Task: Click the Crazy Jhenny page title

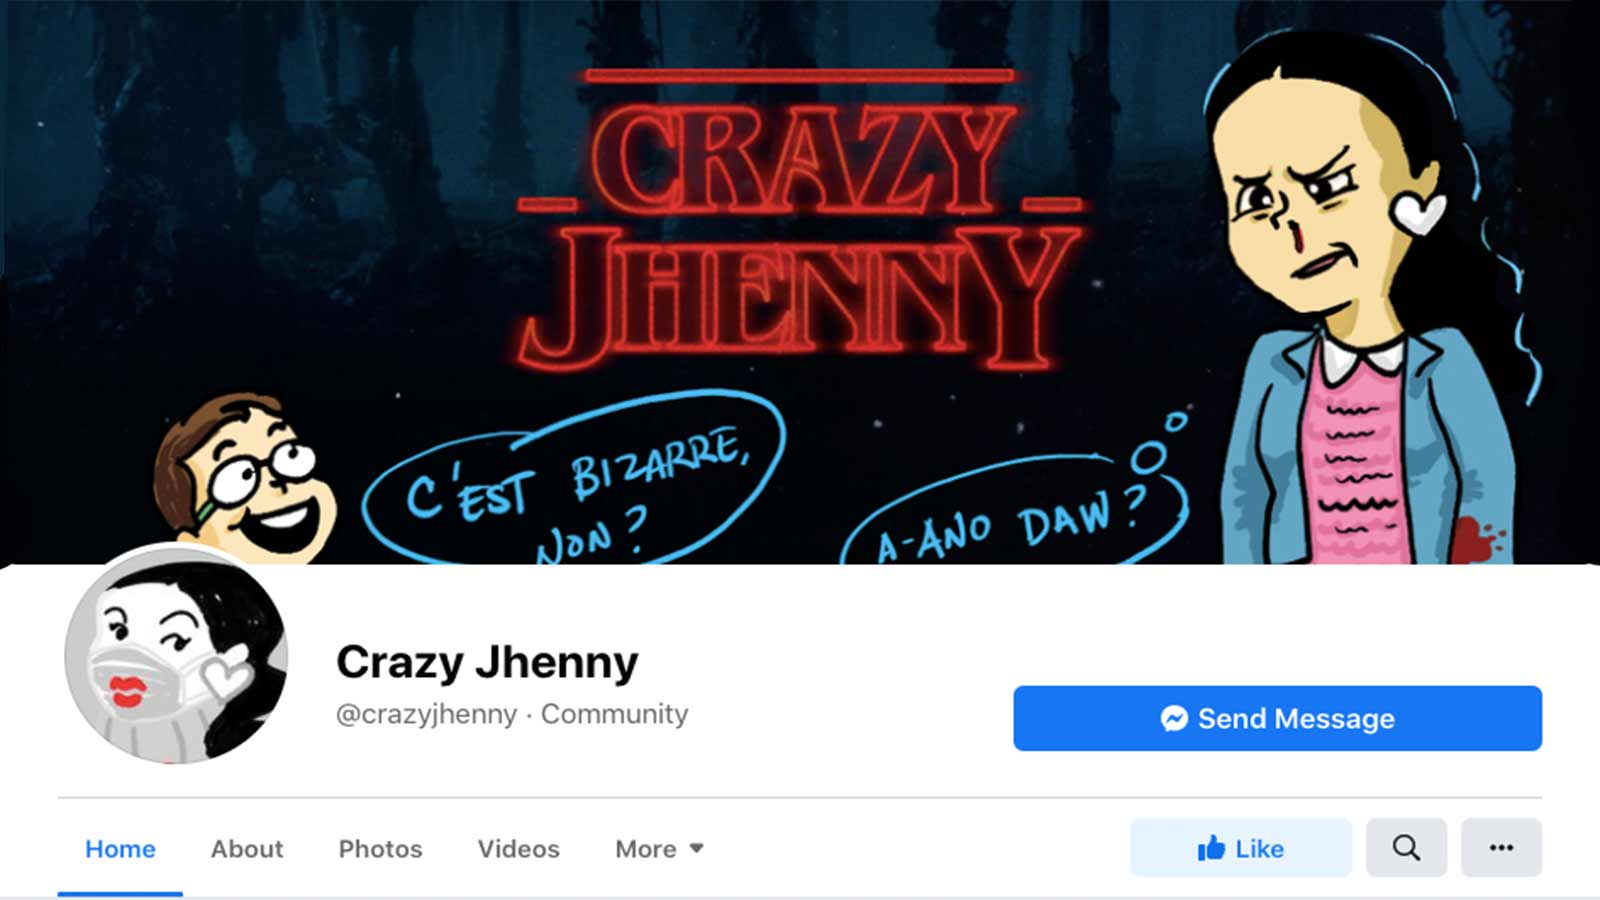Action: pyautogui.click(x=487, y=661)
